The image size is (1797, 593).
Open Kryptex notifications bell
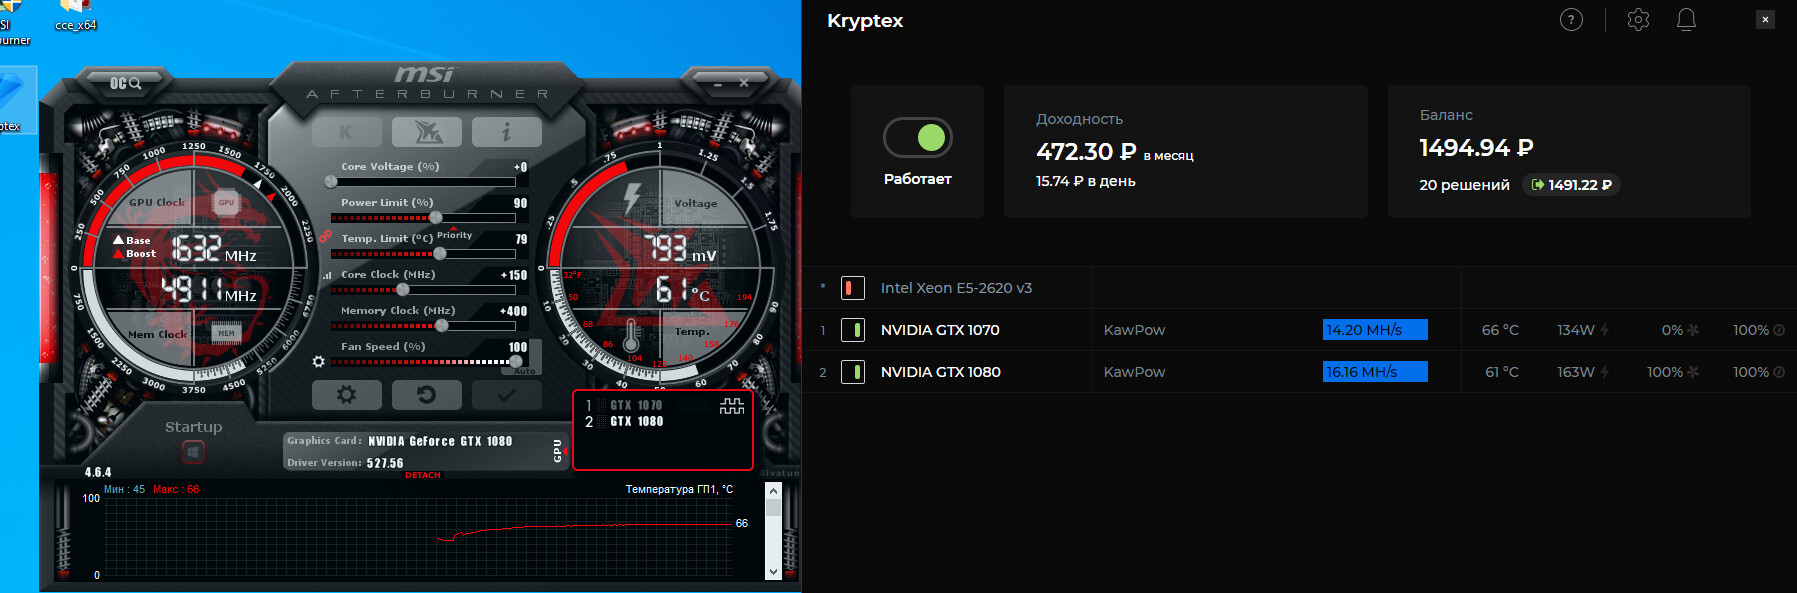pos(1686,20)
